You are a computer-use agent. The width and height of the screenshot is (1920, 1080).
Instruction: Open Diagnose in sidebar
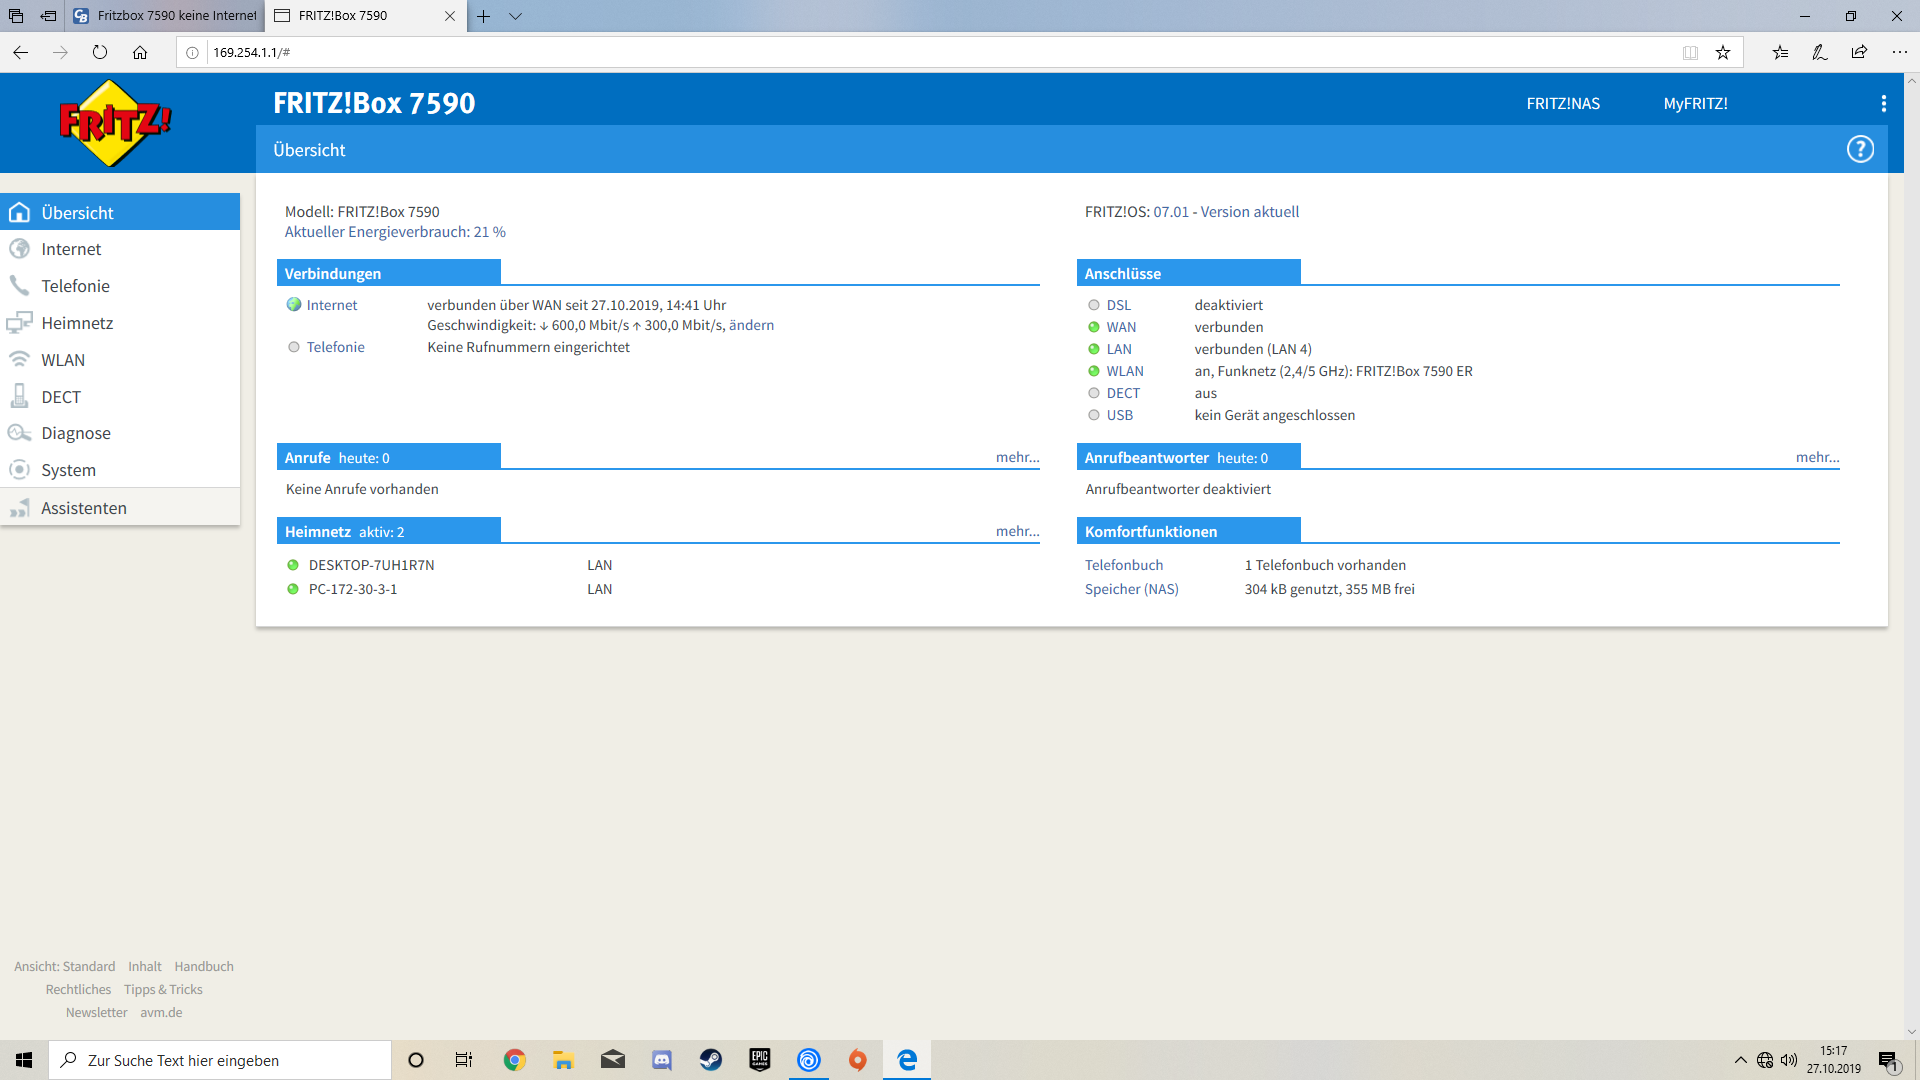tap(76, 433)
